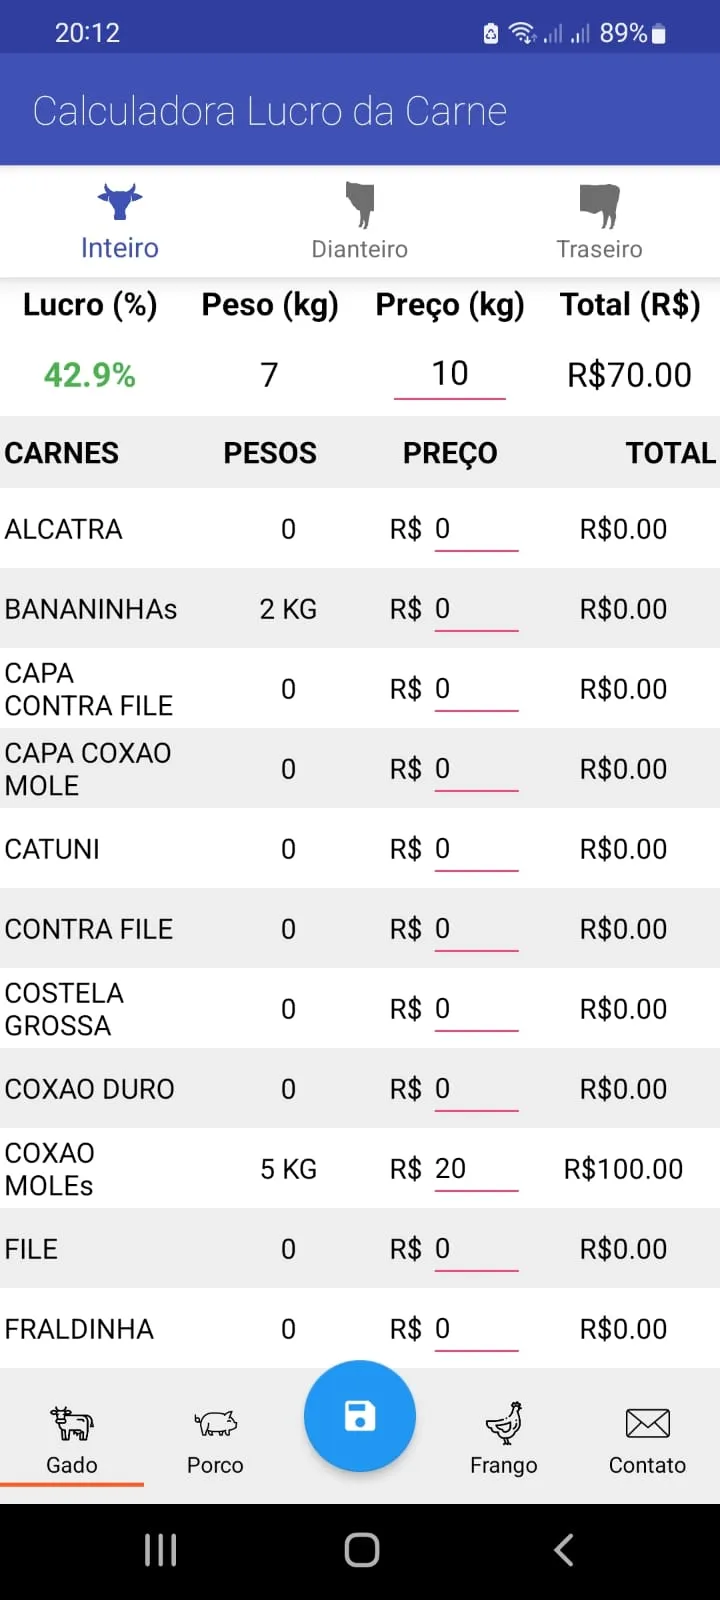Open the Traseiro hind quarter icon

(x=600, y=205)
